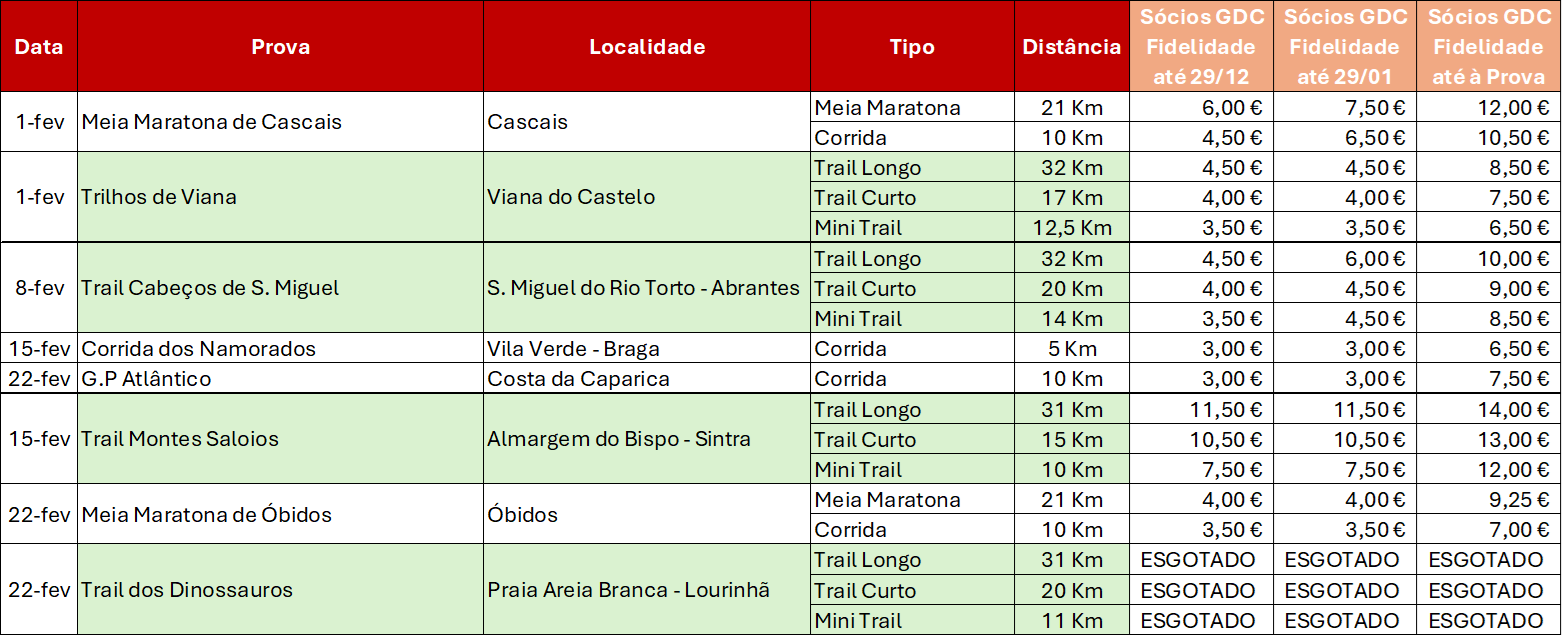Select the Fidelidade até 29/01 header
The width and height of the screenshot is (1562, 636).
click(1344, 47)
